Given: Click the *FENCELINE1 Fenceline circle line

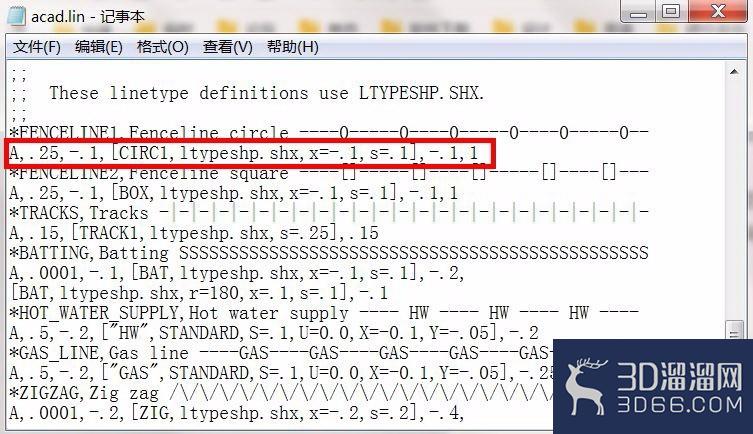Looking at the screenshot, I should click(329, 132).
